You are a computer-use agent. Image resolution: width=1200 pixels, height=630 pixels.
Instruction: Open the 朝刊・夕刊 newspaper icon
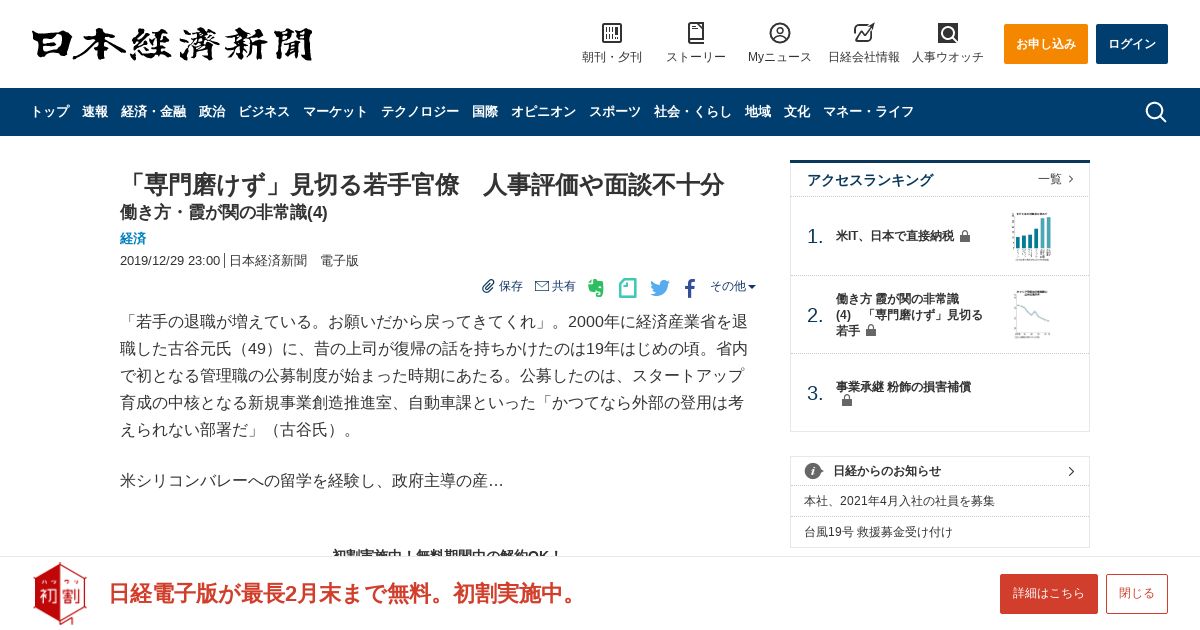coord(612,33)
